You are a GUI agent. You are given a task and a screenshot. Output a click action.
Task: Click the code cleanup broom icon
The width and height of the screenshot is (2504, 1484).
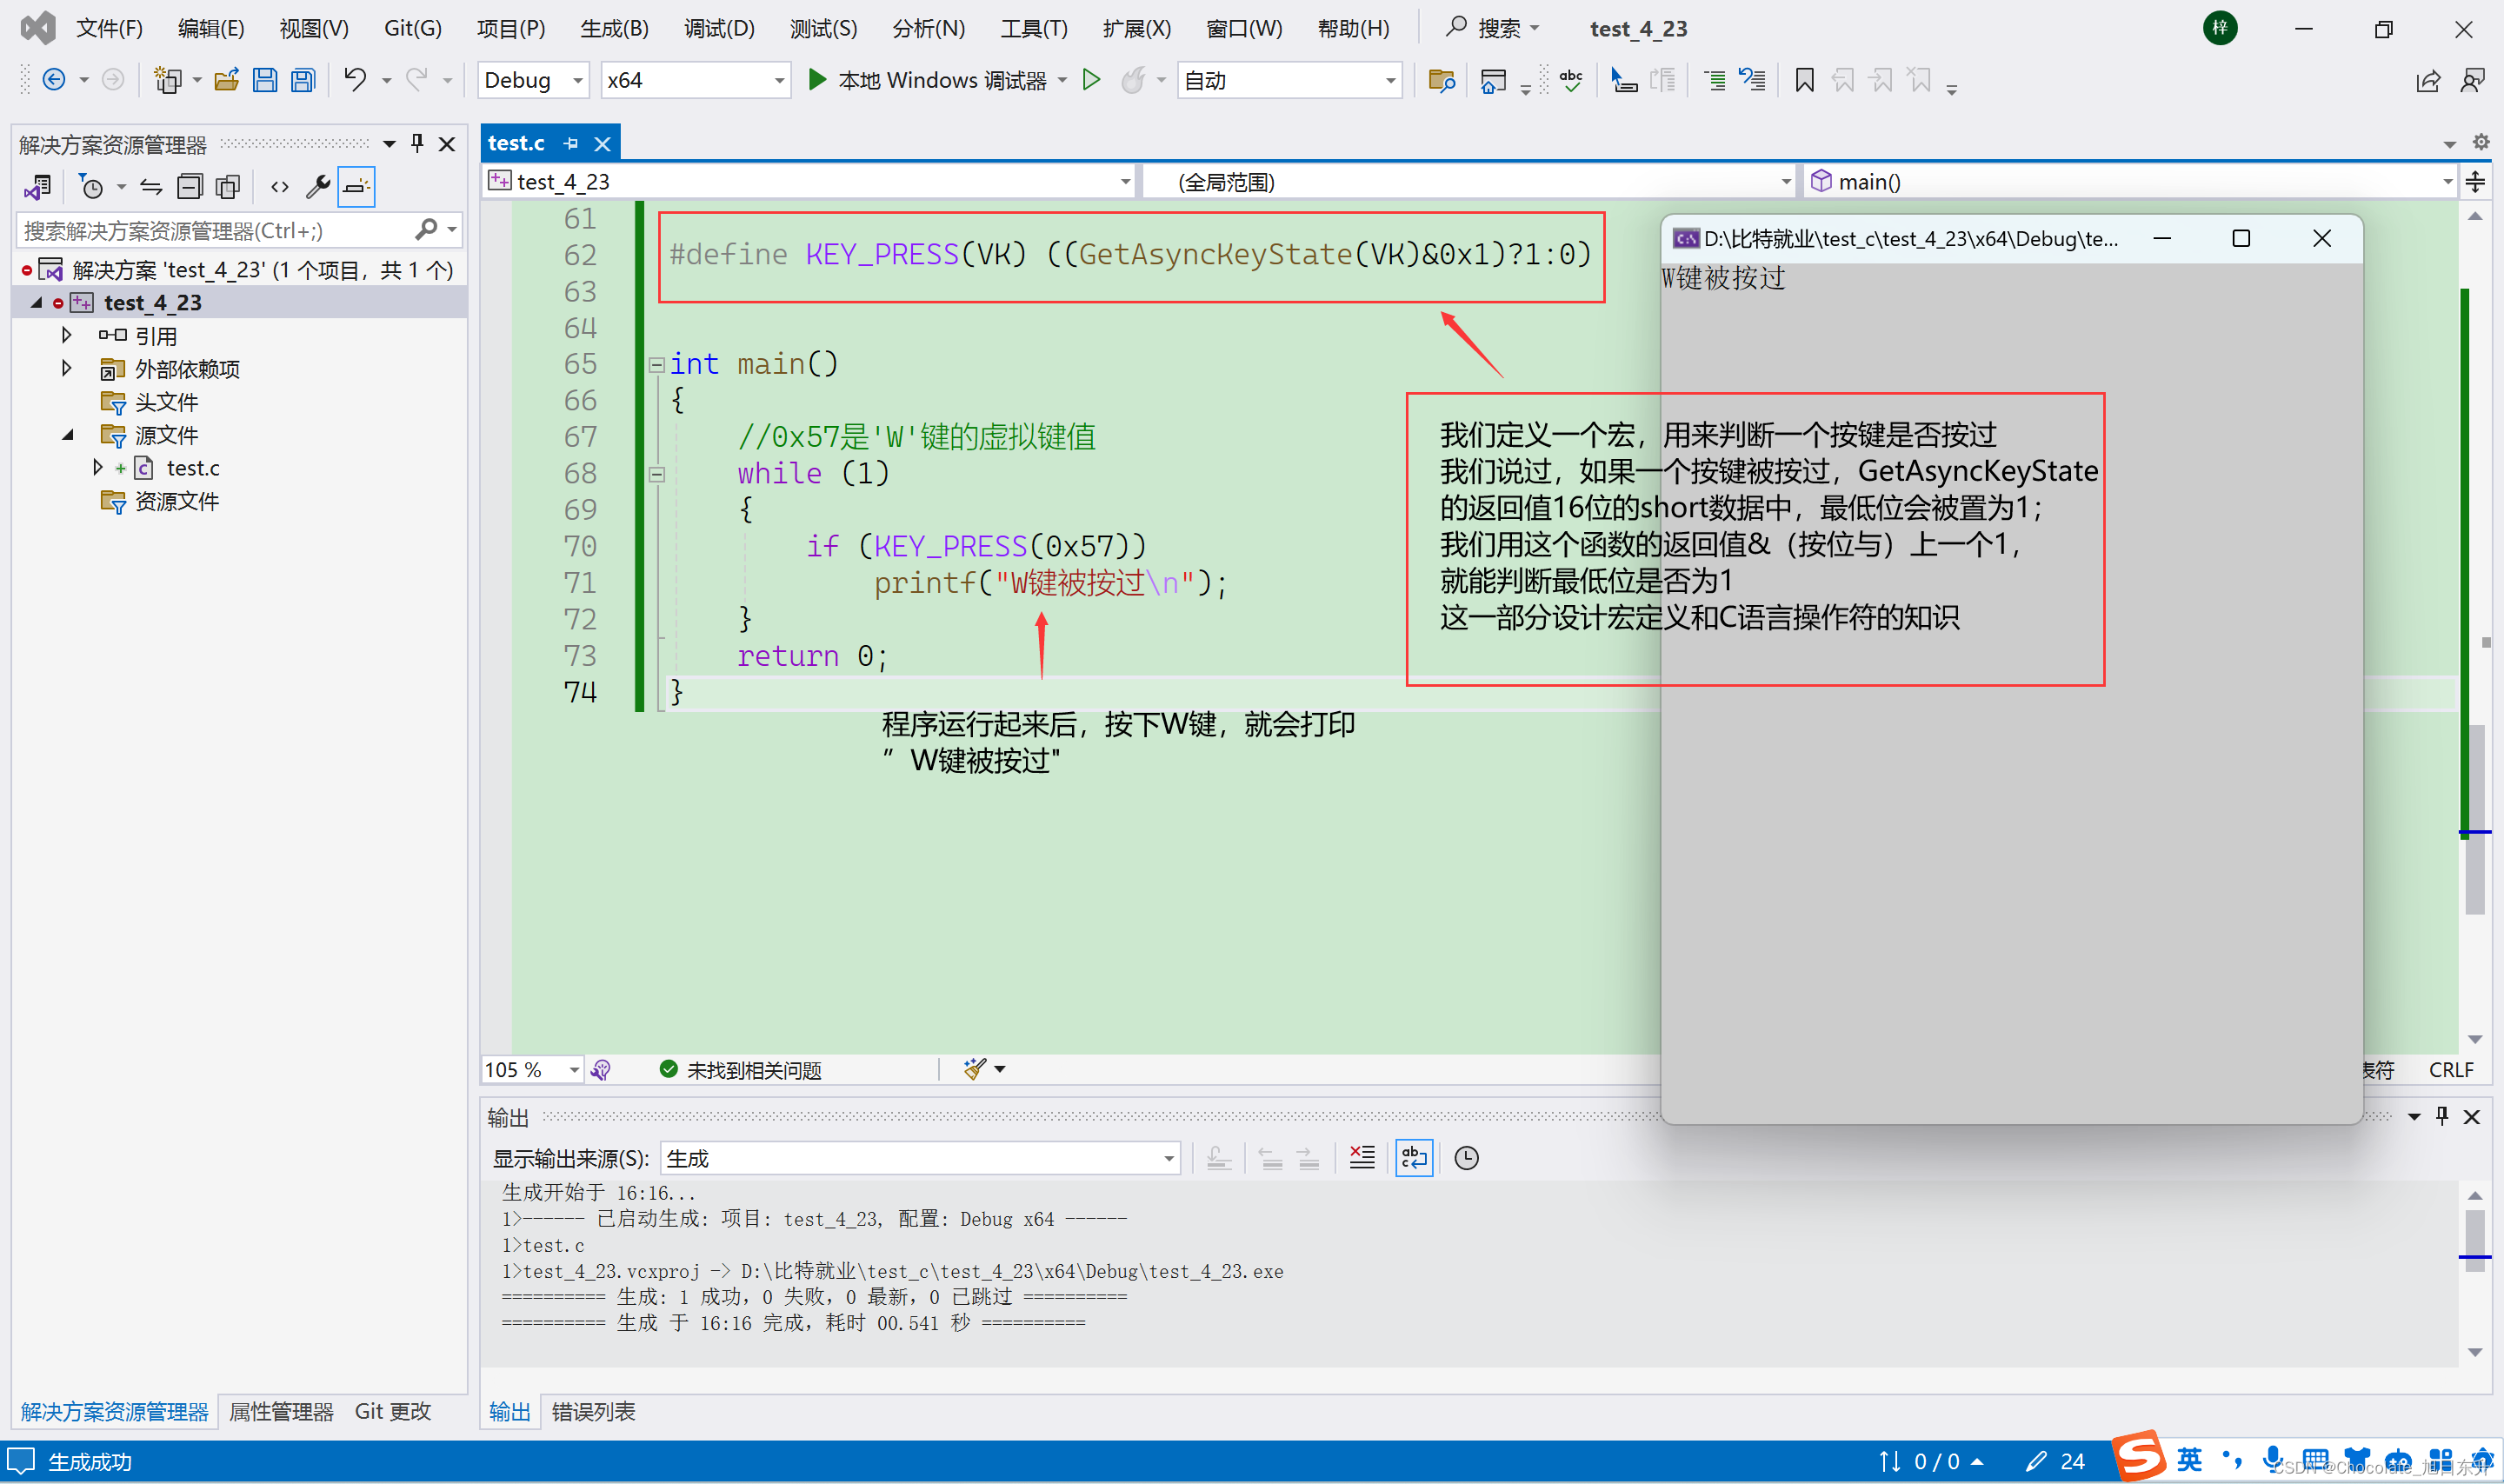coord(975,1069)
